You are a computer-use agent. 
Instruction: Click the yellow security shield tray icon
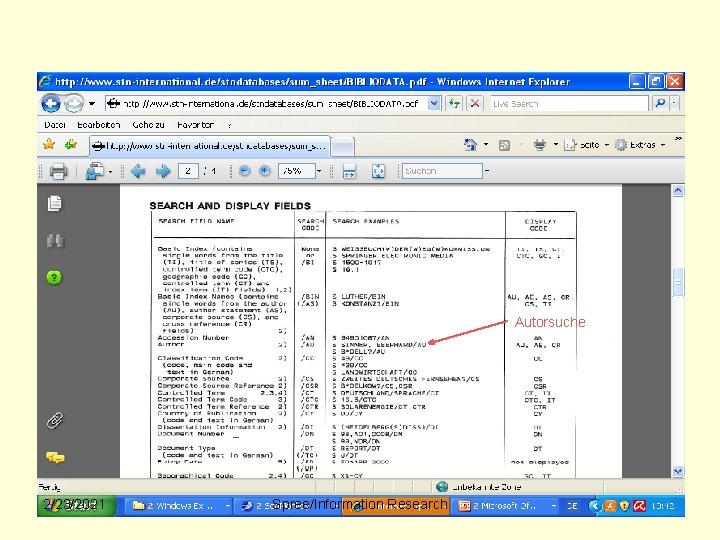point(624,506)
